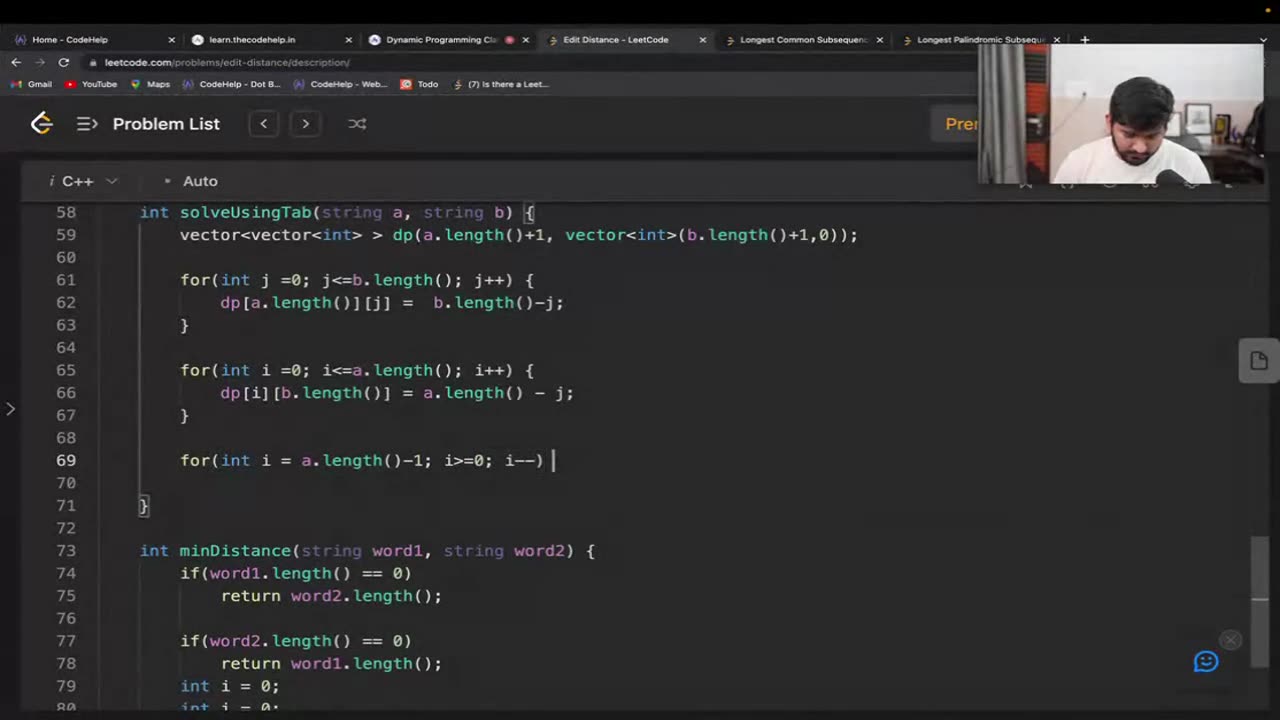This screenshot has width=1280, height=720.
Task: Select the Edit Distance - LeetCode tab
Action: [x=623, y=40]
